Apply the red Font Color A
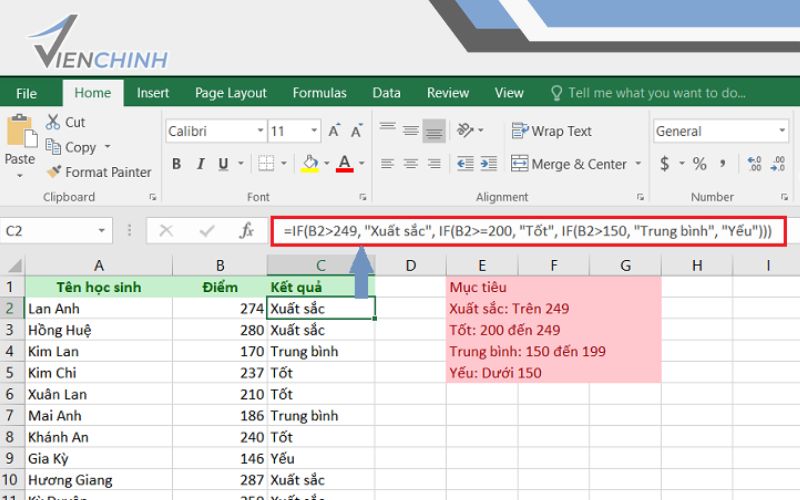Viewport: 800px width, 500px height. [x=345, y=163]
